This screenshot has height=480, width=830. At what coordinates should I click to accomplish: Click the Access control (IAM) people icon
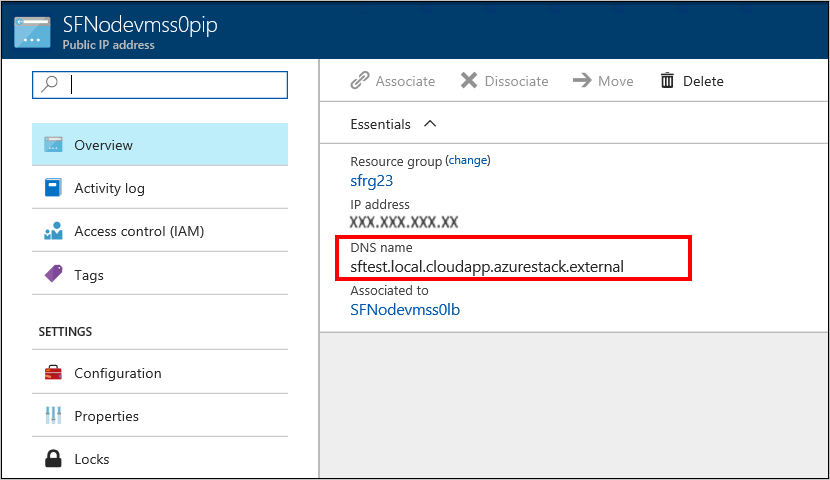pyautogui.click(x=53, y=231)
